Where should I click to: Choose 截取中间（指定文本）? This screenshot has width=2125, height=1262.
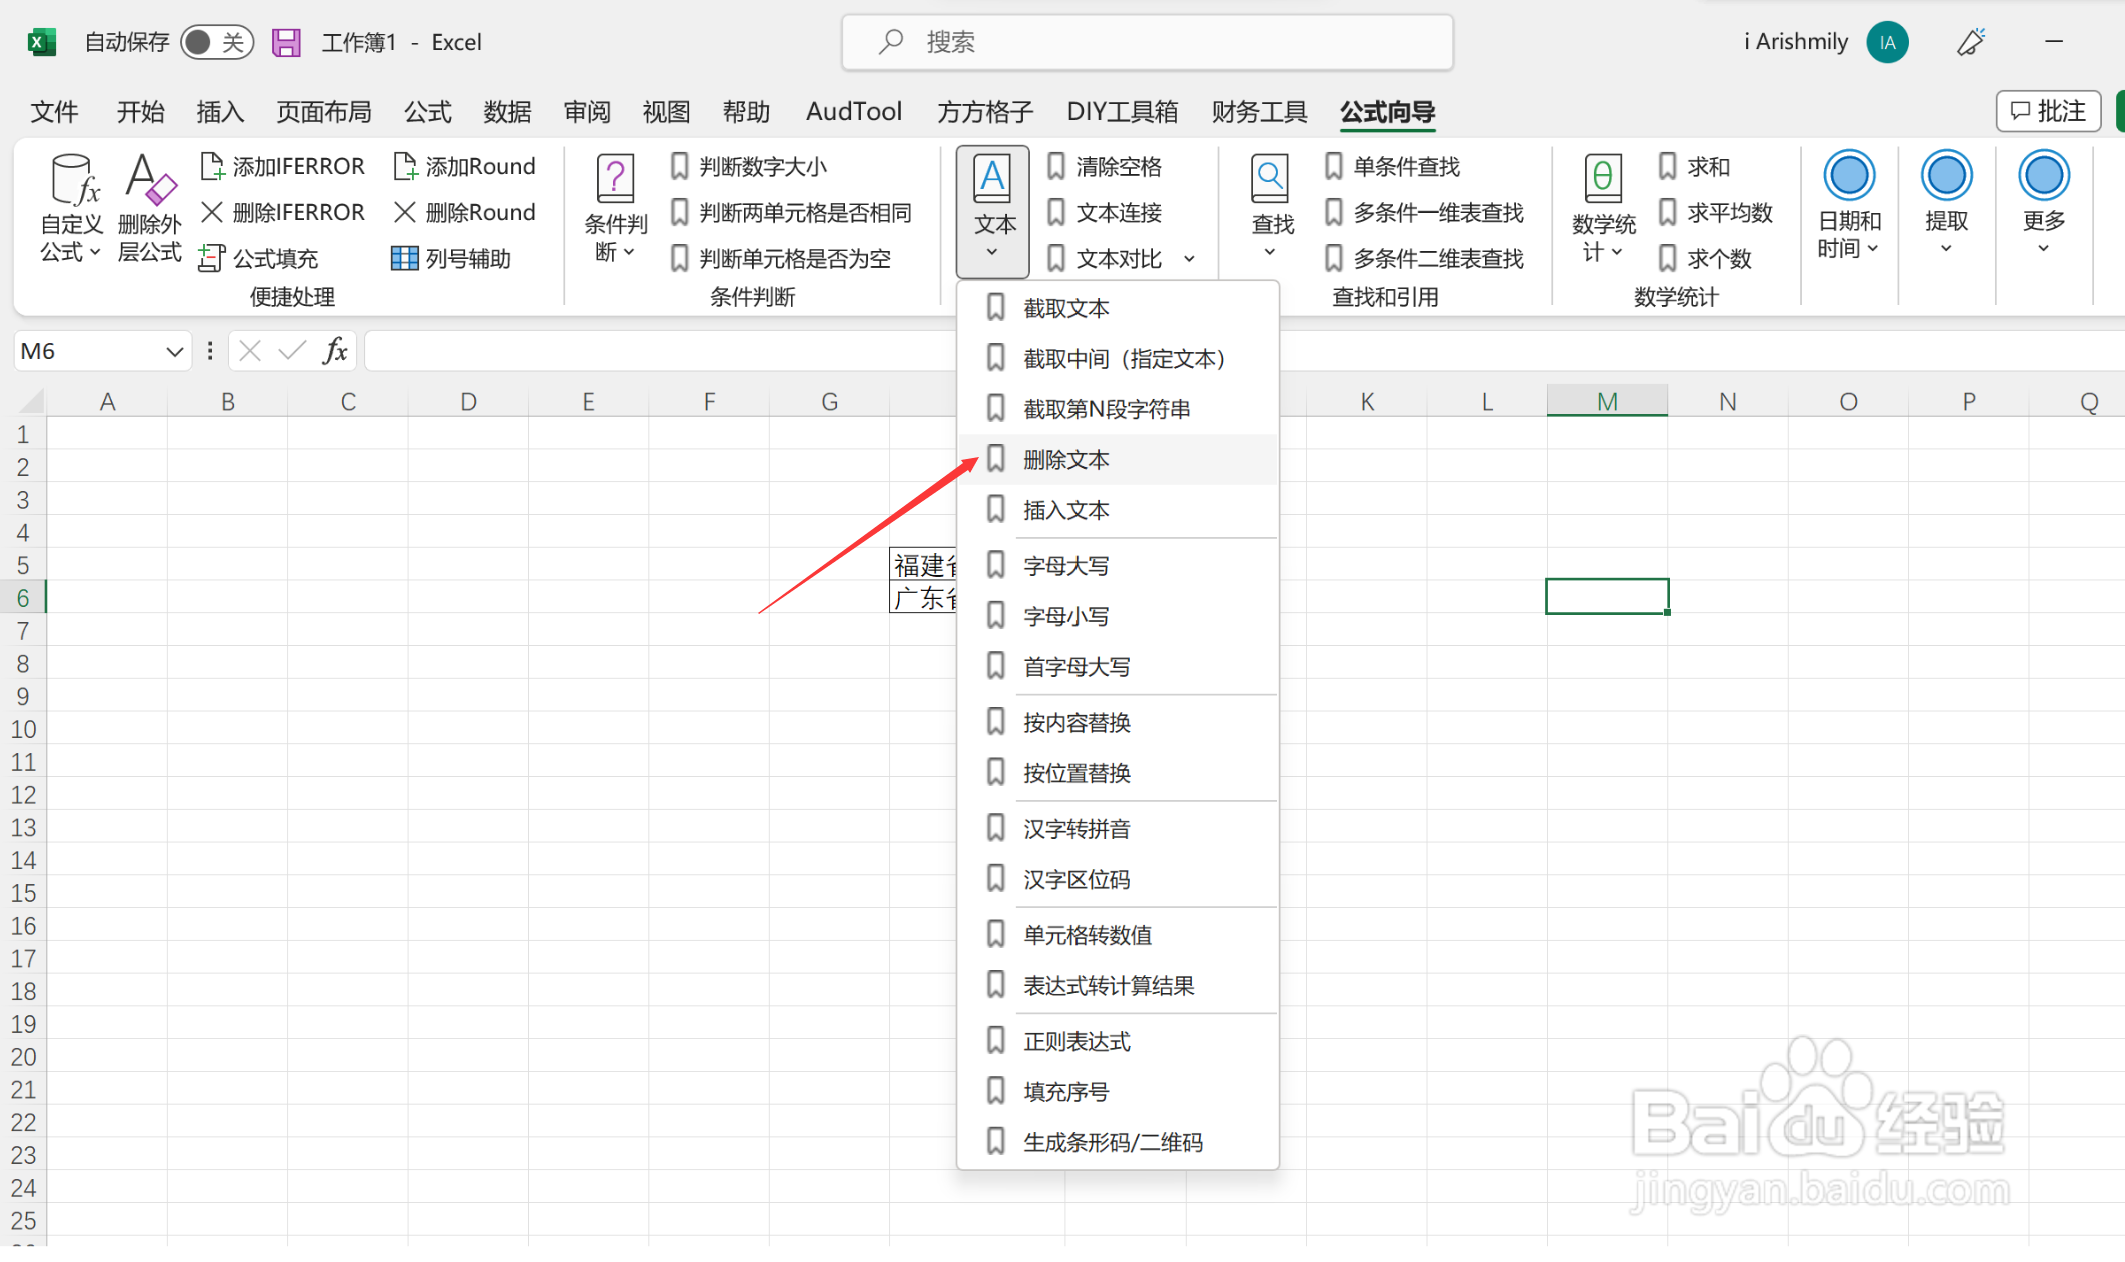click(1118, 358)
